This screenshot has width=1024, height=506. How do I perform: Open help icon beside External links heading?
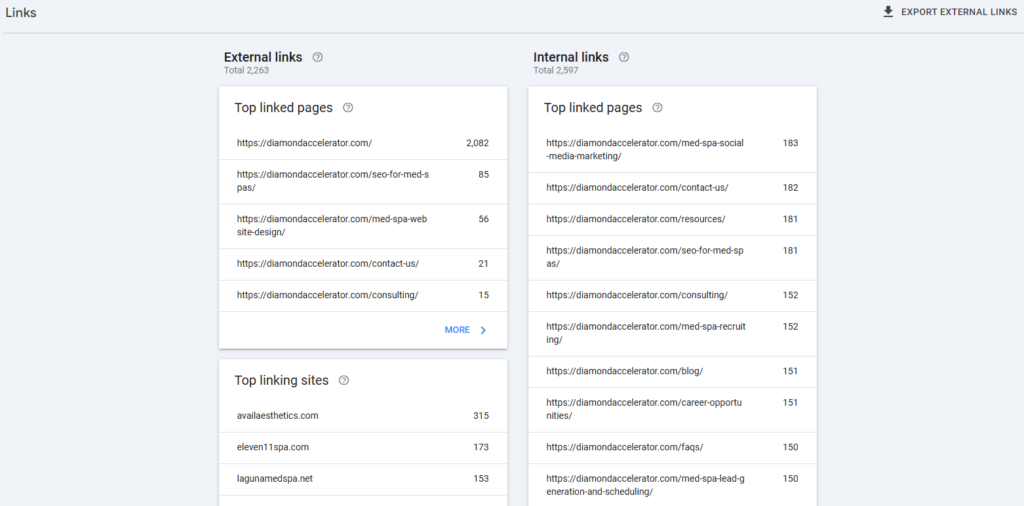click(x=317, y=57)
